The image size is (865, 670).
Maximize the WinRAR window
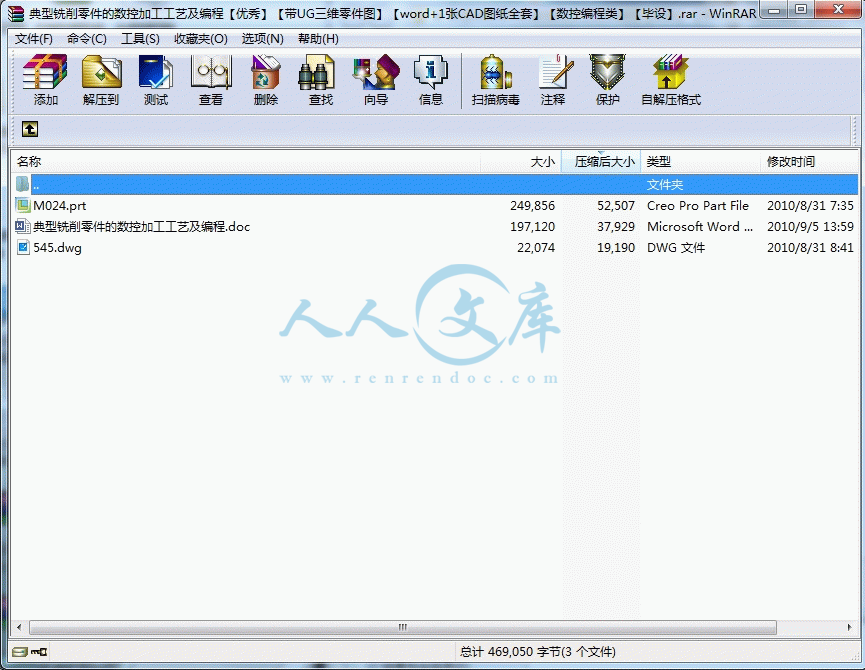(x=802, y=9)
